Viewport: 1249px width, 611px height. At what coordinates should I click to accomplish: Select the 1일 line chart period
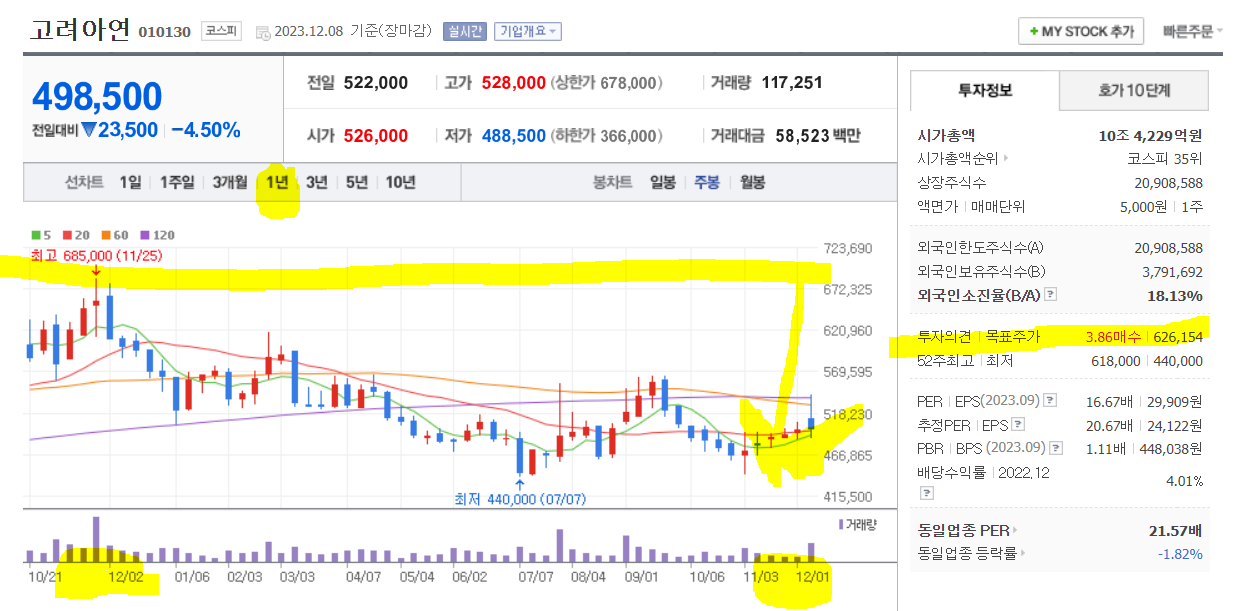click(130, 182)
